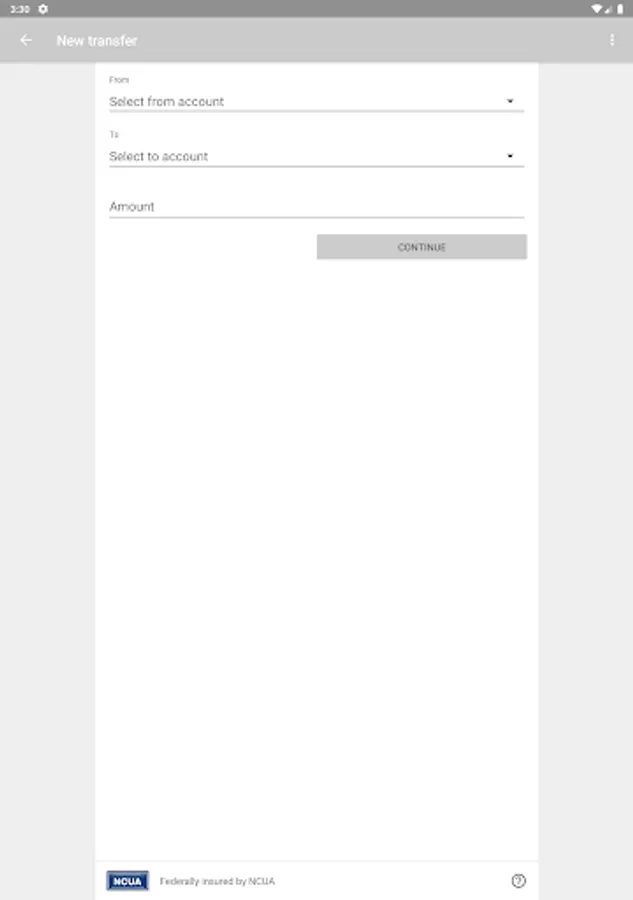Tap the Federally insured by NCUA text

coord(217,881)
